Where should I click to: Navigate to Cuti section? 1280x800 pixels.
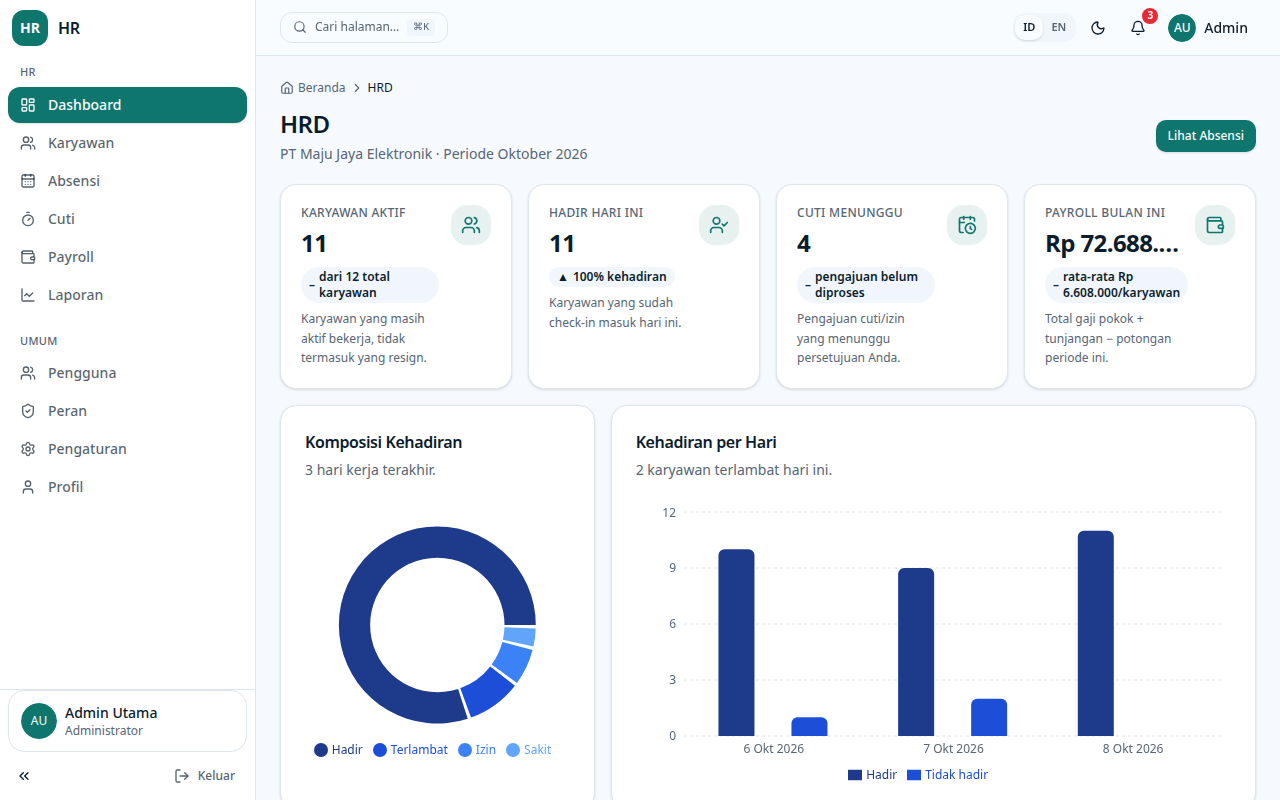[x=127, y=219]
